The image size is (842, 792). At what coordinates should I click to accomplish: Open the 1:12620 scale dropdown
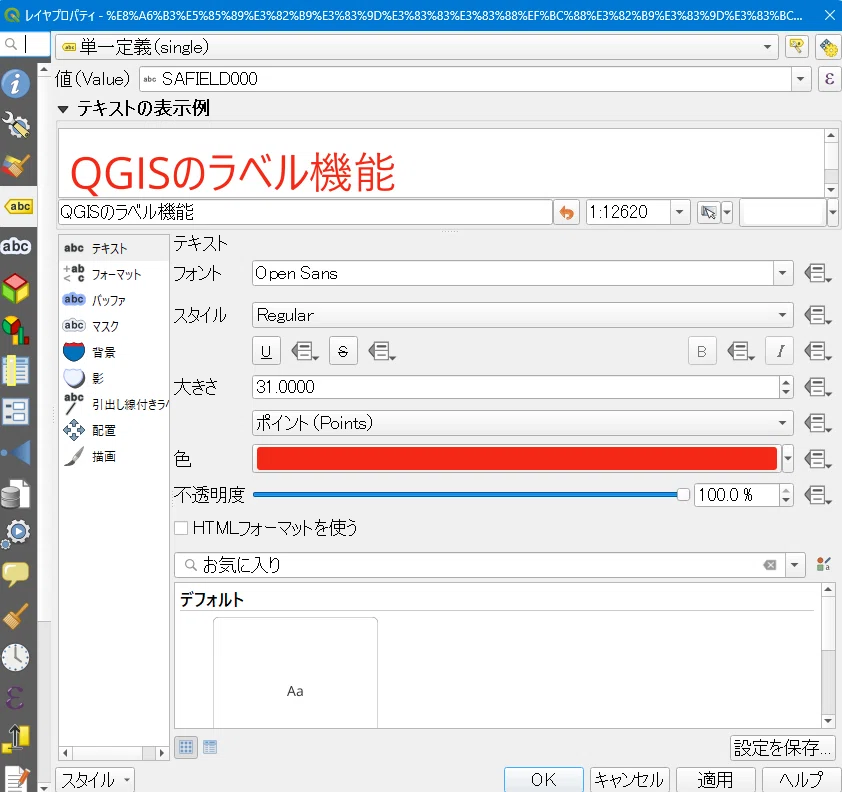point(679,212)
